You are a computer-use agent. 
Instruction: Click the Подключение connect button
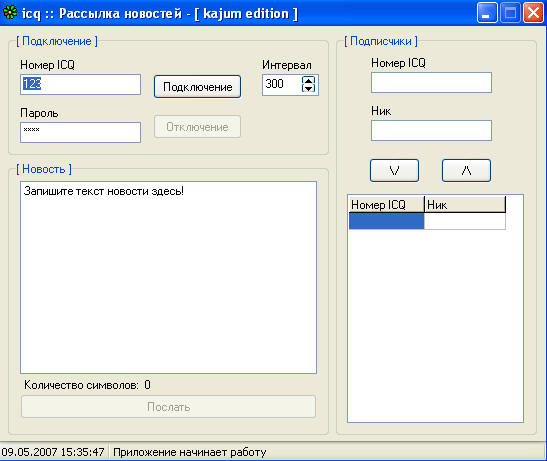pos(197,87)
